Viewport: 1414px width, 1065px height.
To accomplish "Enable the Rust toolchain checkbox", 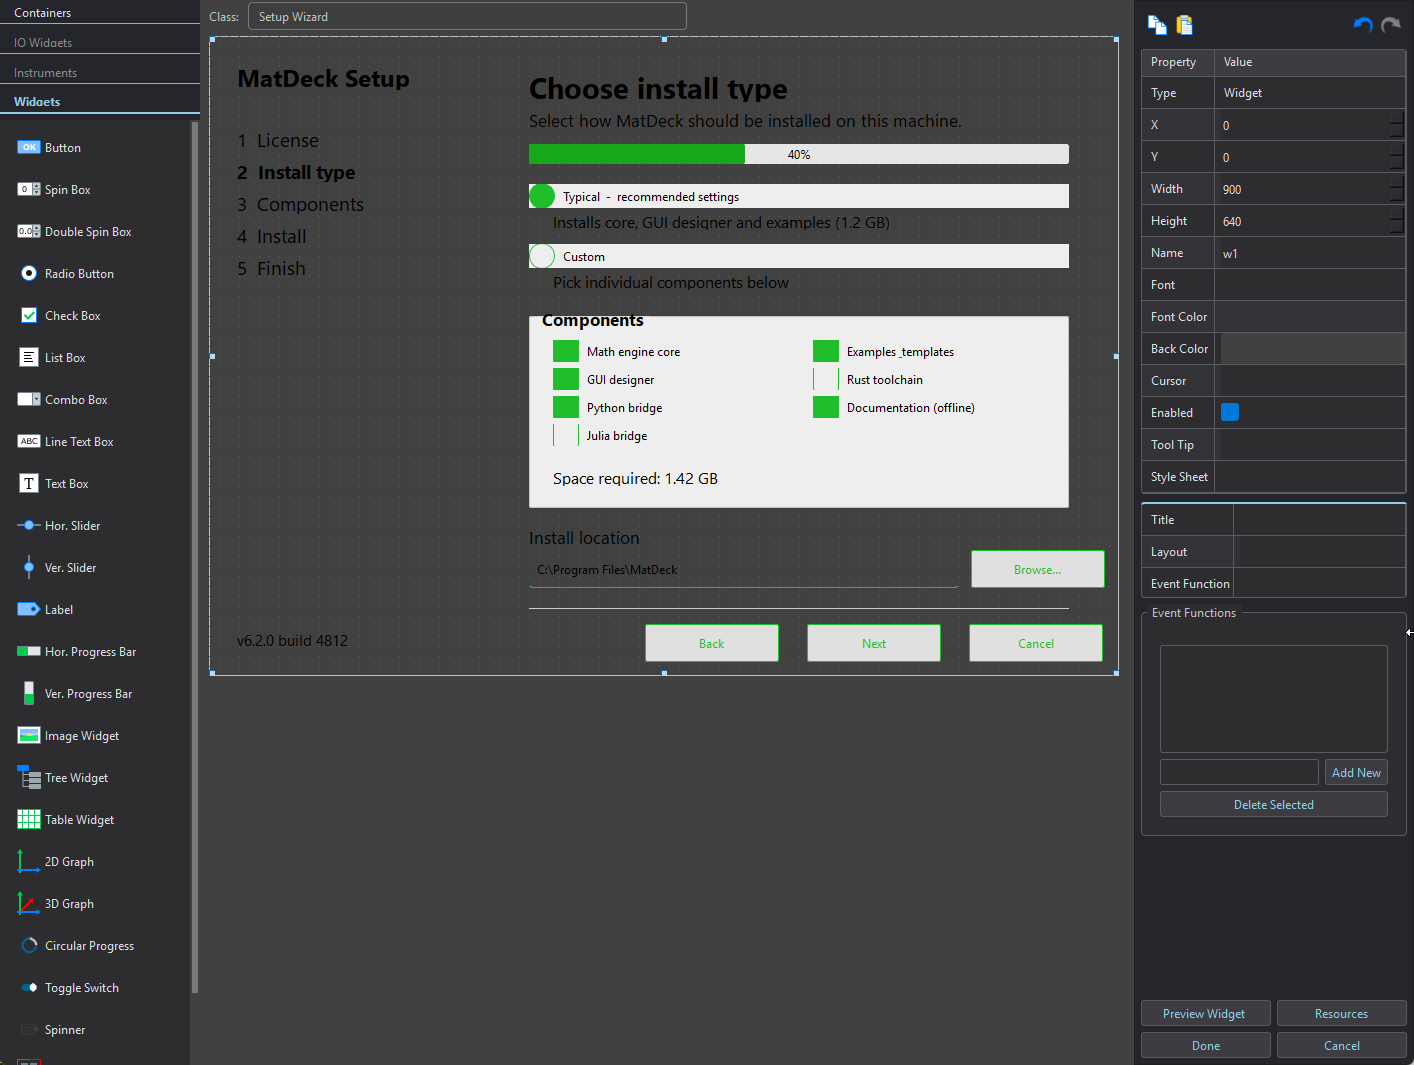I will [826, 379].
